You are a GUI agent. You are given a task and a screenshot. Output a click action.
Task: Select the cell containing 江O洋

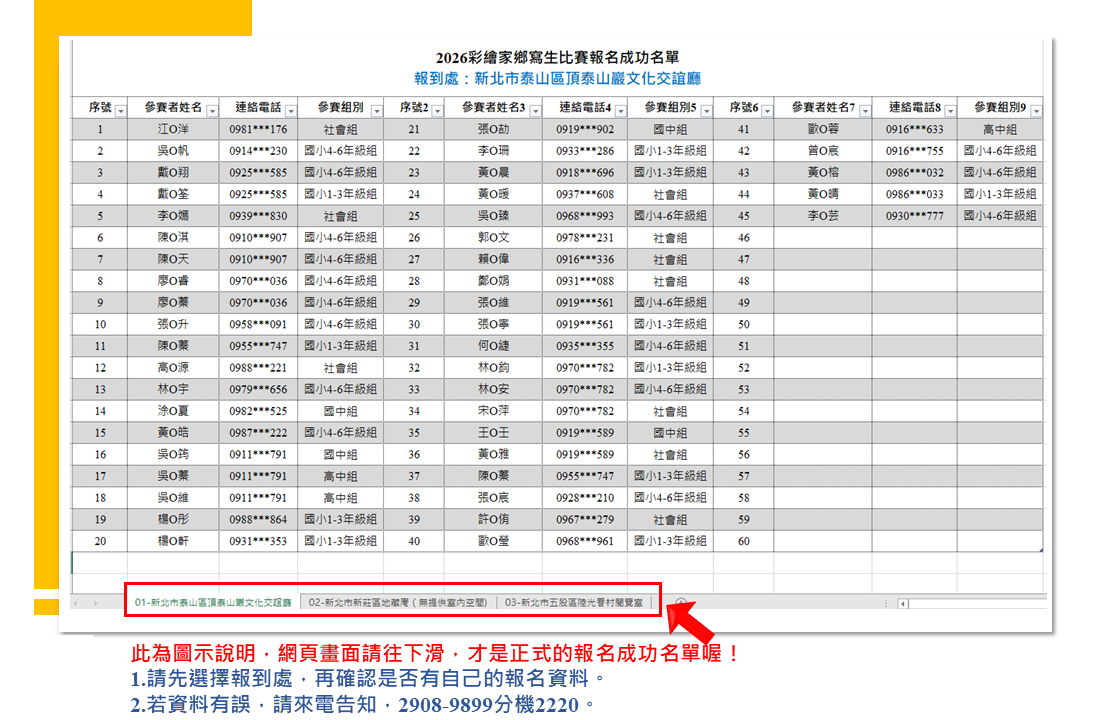(173, 129)
